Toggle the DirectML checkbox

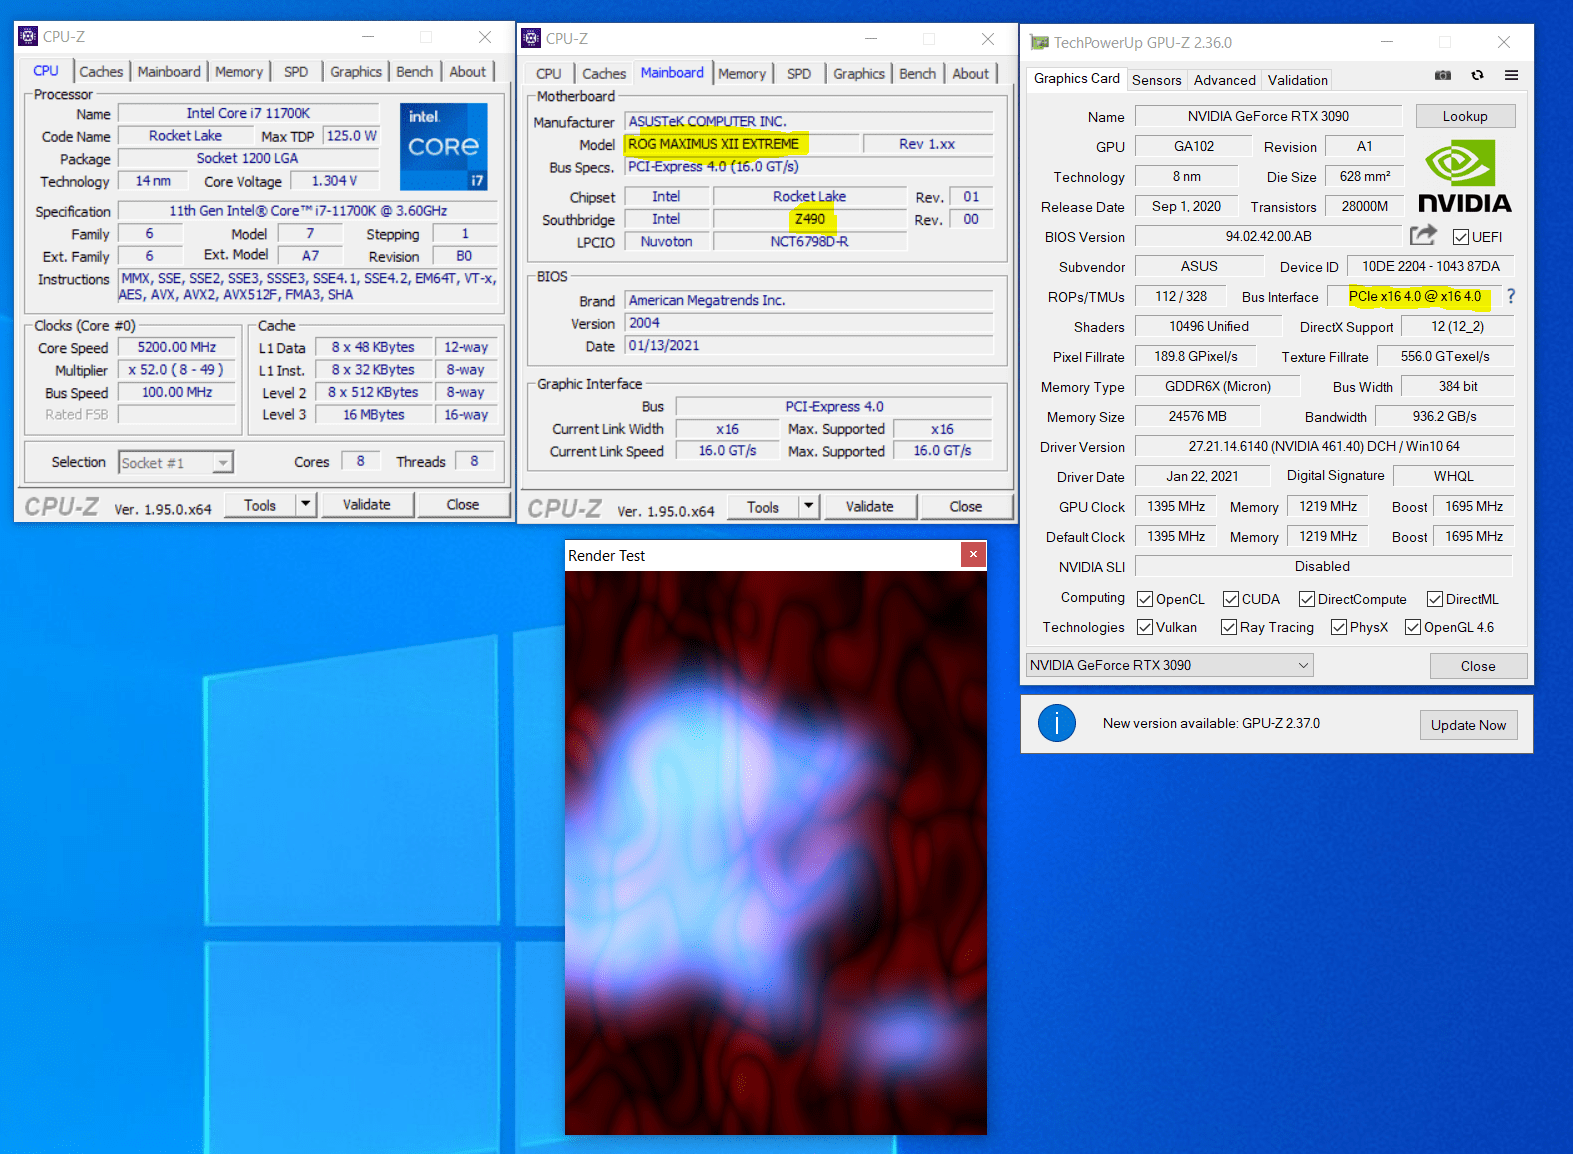pos(1435,599)
